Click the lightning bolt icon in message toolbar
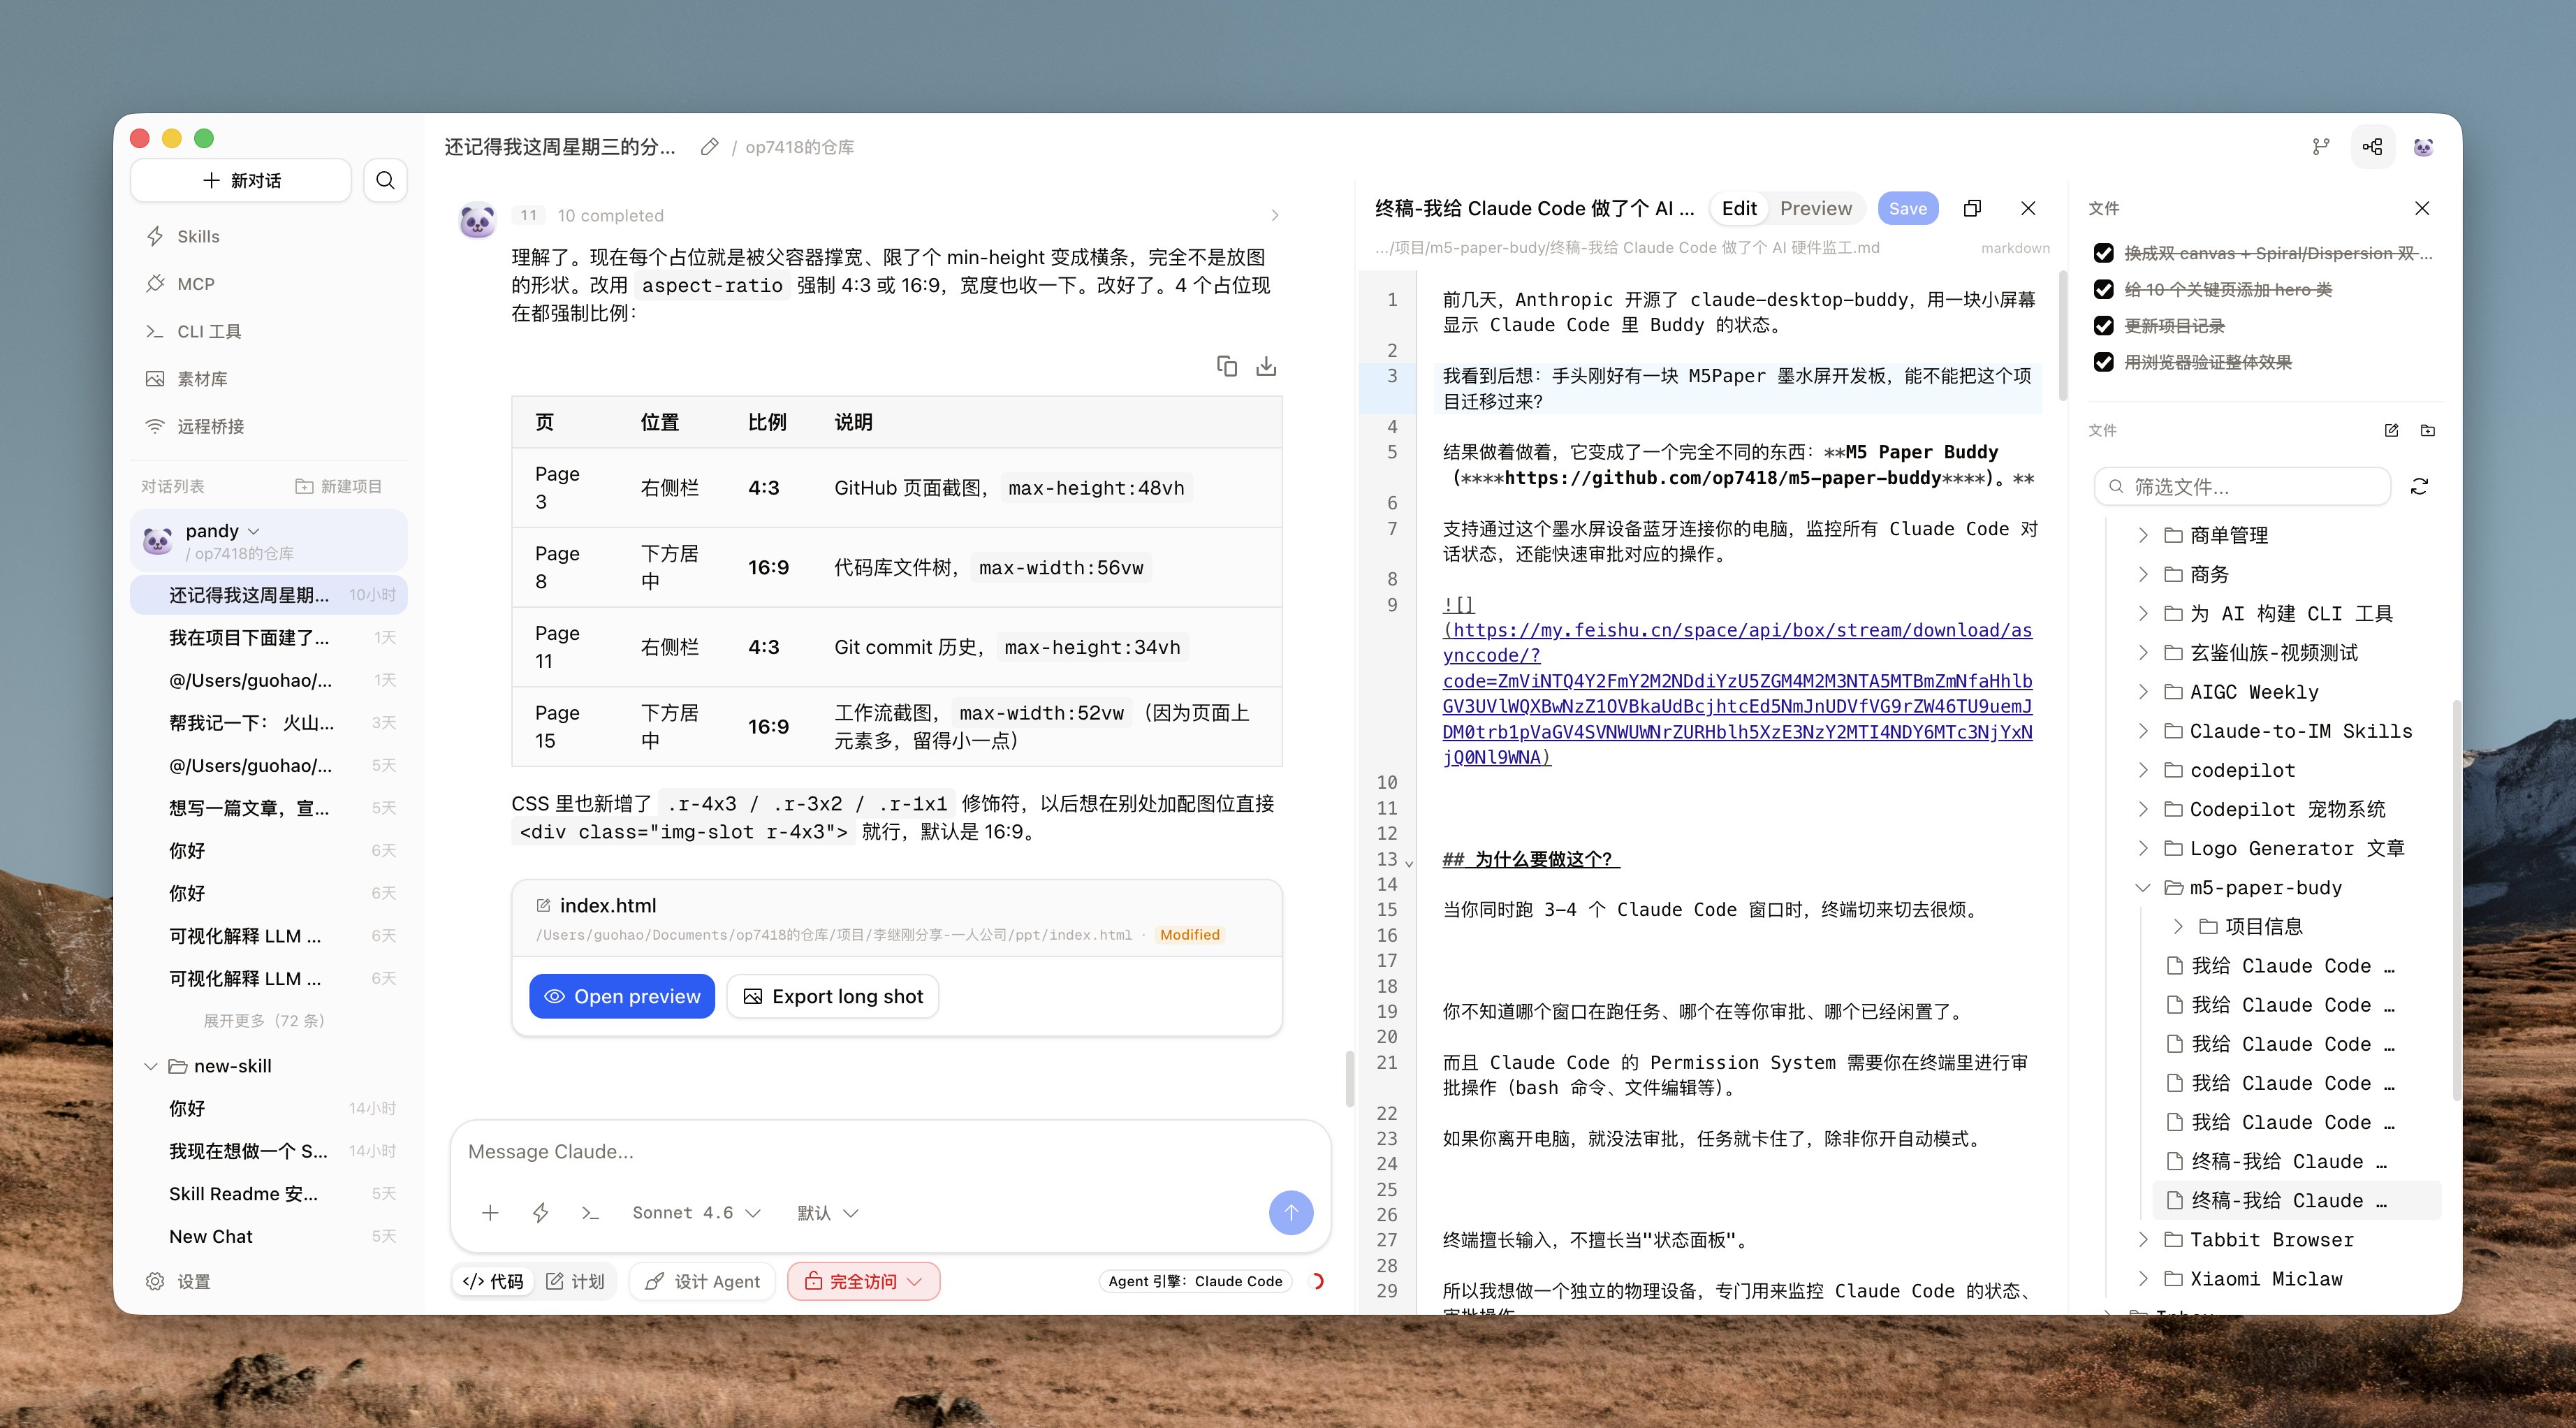 pyautogui.click(x=540, y=1212)
